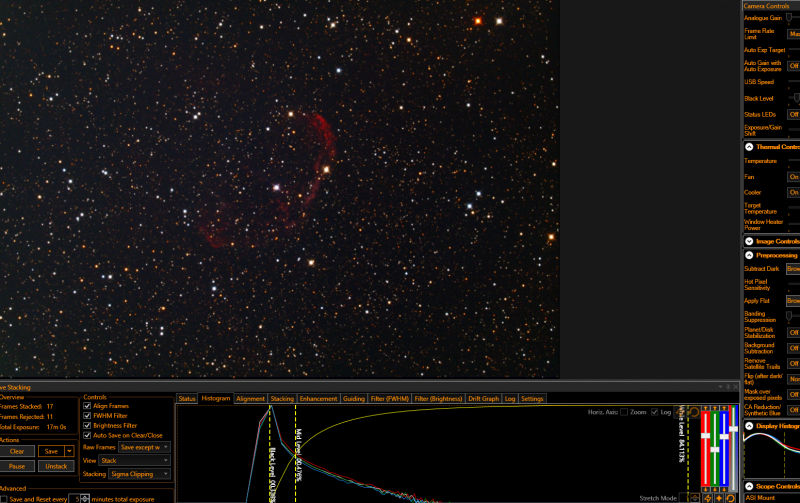Viewport: 800px width, 503px height.
Task: Click the Save button
Action: pos(51,451)
